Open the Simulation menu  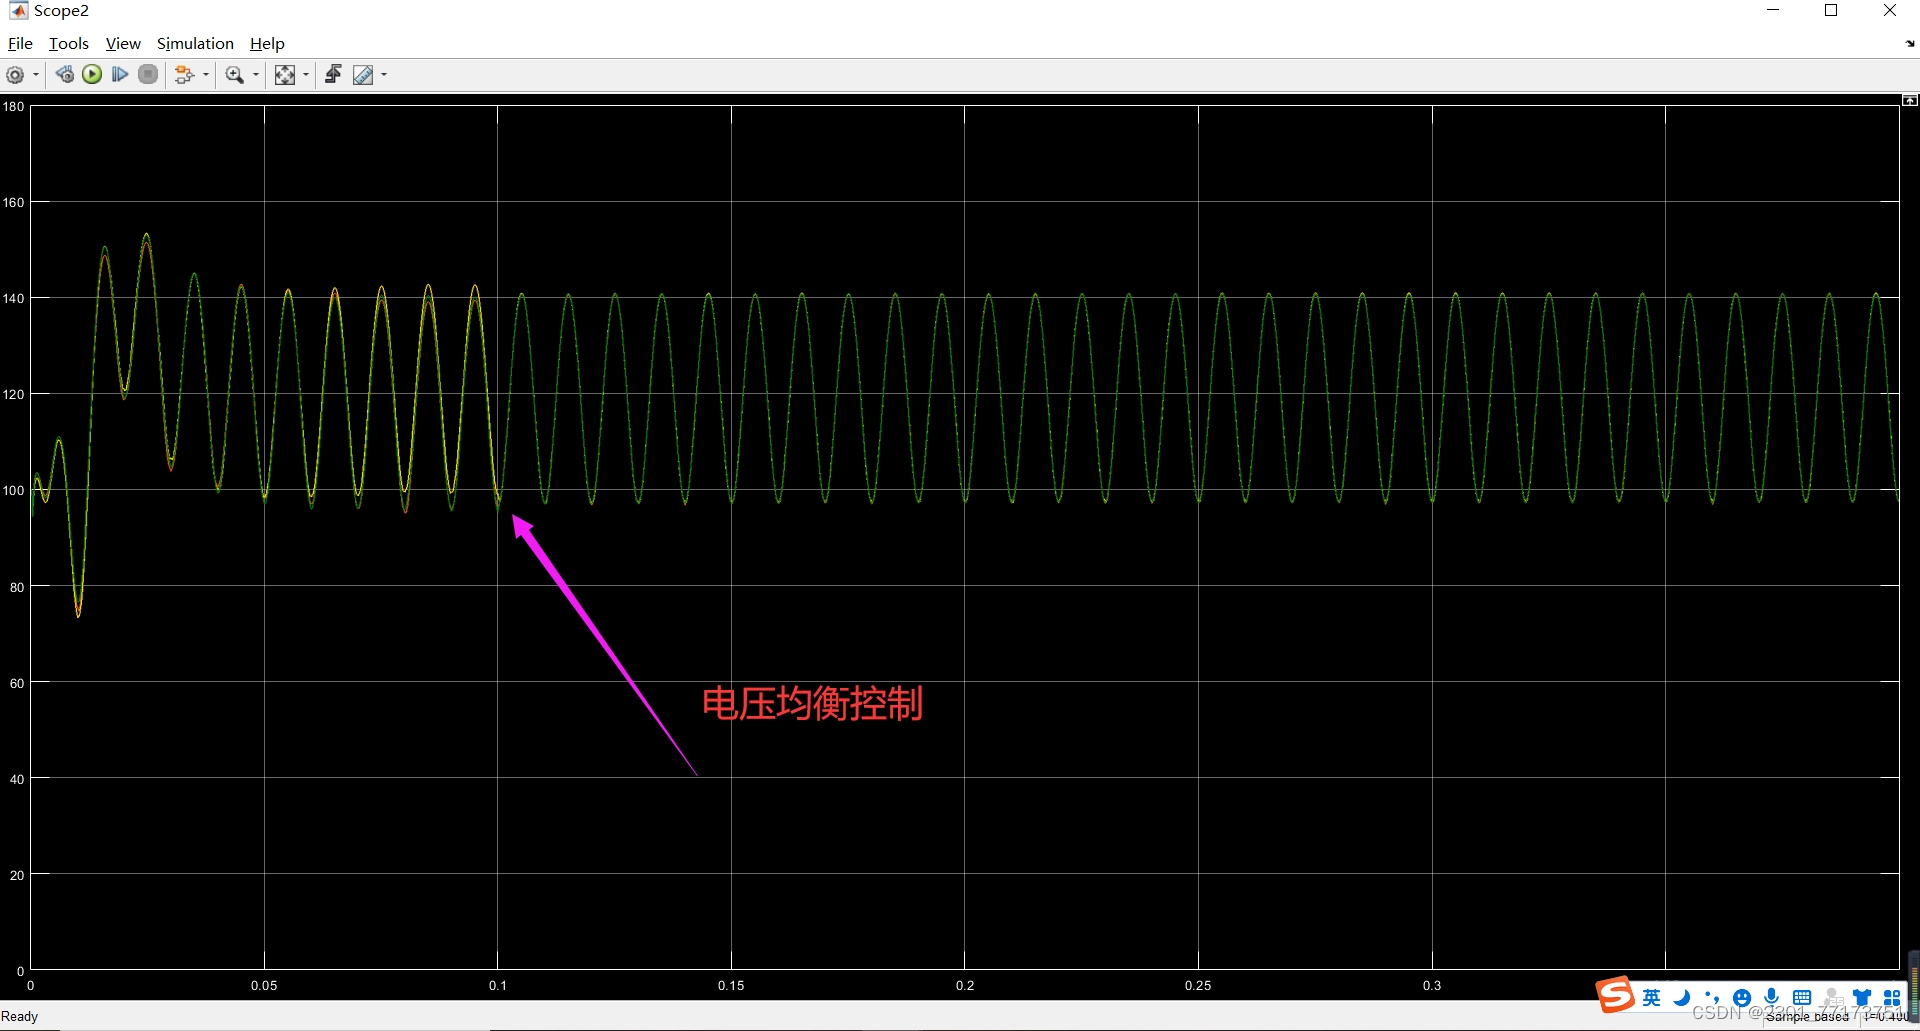pos(195,43)
